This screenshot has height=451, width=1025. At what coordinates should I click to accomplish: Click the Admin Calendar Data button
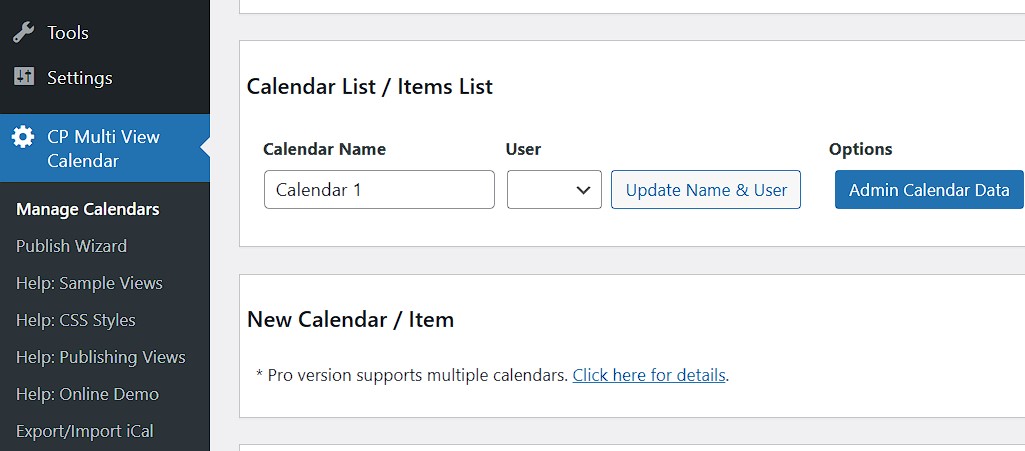click(x=929, y=190)
